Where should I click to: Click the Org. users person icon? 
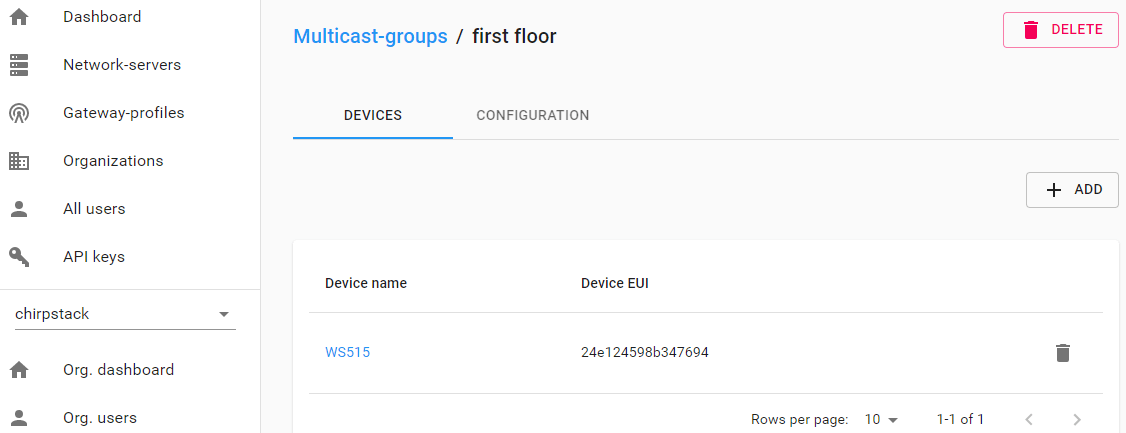[19, 417]
